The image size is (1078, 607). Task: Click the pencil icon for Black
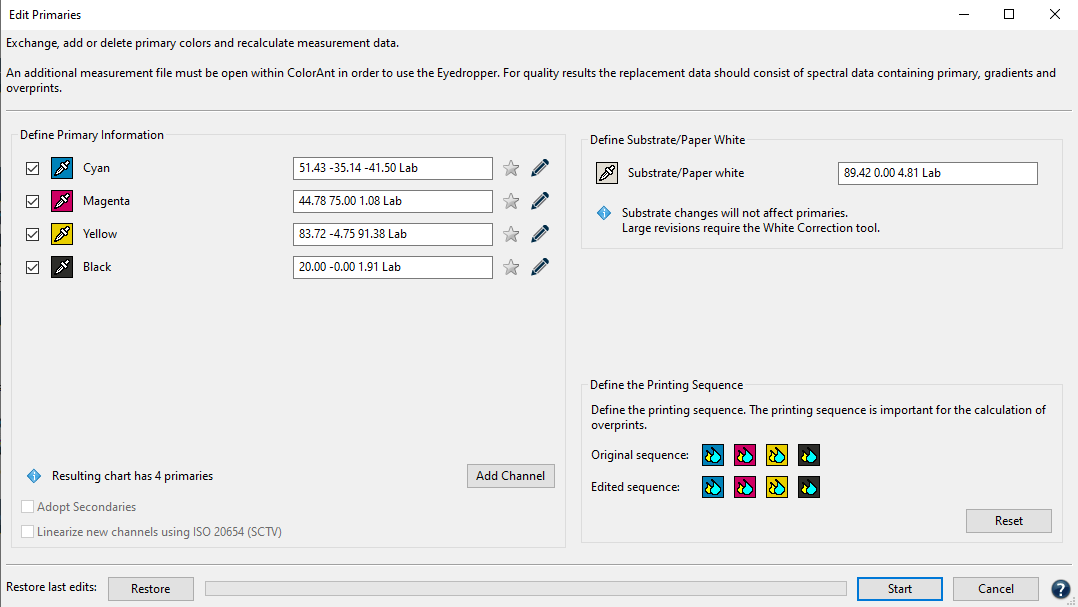[540, 267]
